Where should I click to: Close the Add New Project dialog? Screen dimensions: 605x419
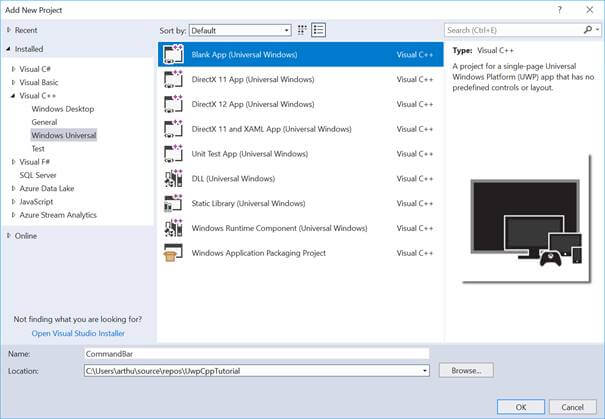pos(590,10)
